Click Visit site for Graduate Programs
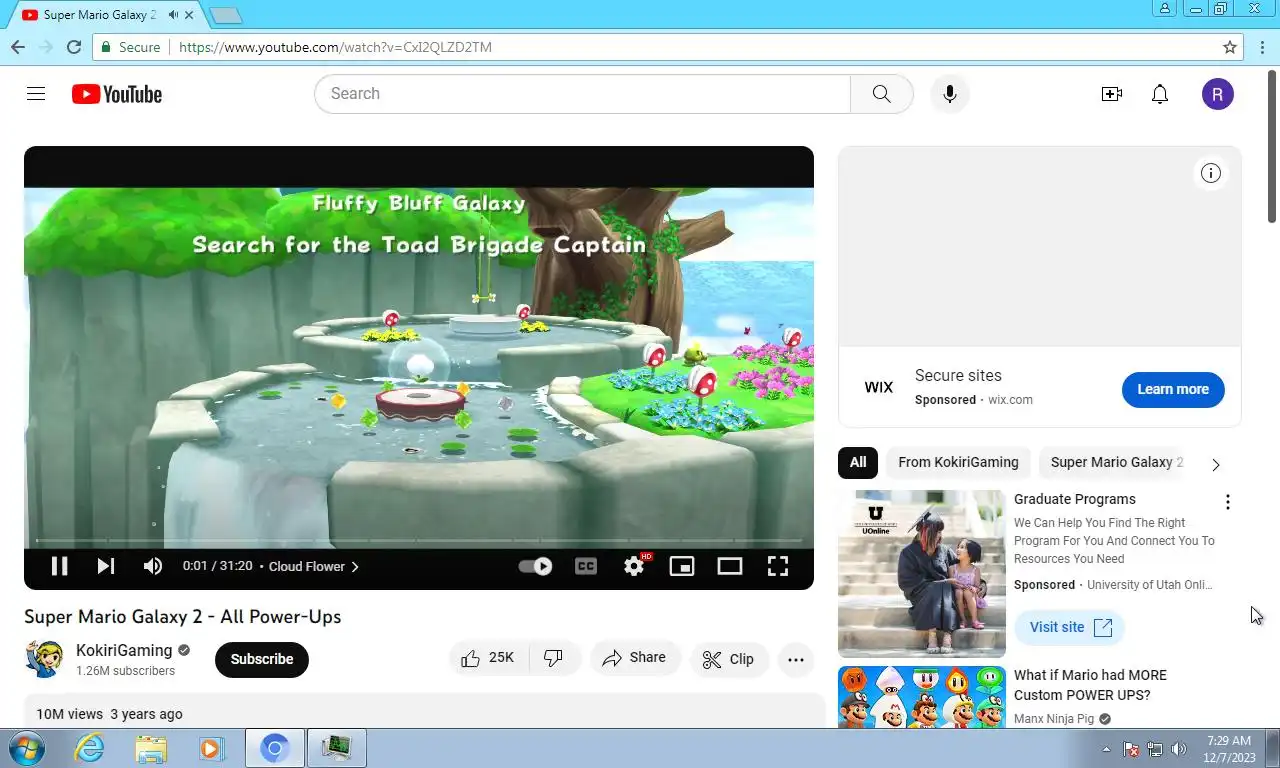The width and height of the screenshot is (1280, 768). (x=1070, y=627)
